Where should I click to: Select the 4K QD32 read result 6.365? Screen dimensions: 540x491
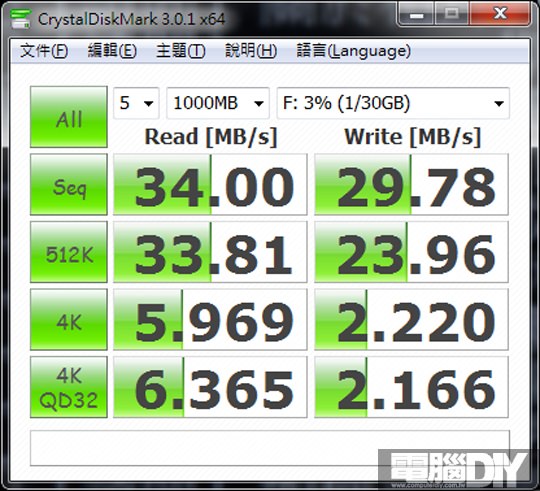click(x=210, y=387)
